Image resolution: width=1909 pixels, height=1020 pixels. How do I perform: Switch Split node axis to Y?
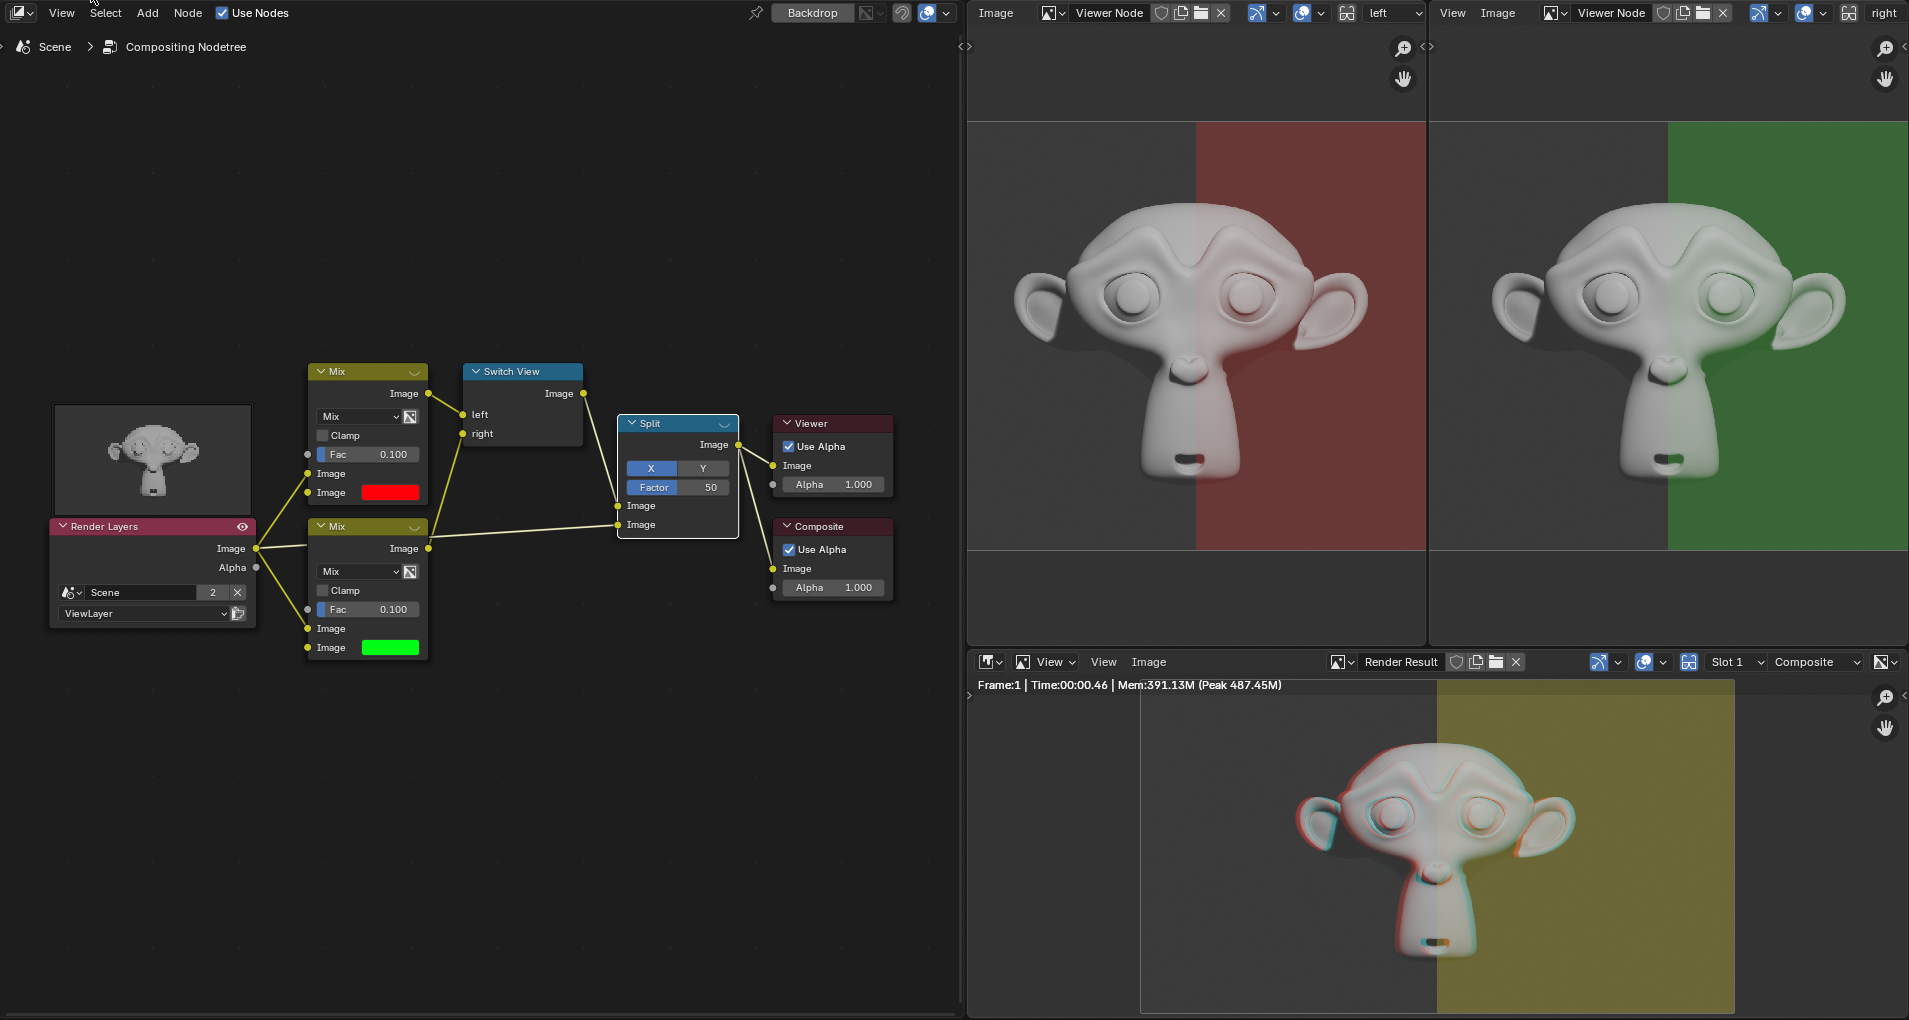(x=703, y=468)
